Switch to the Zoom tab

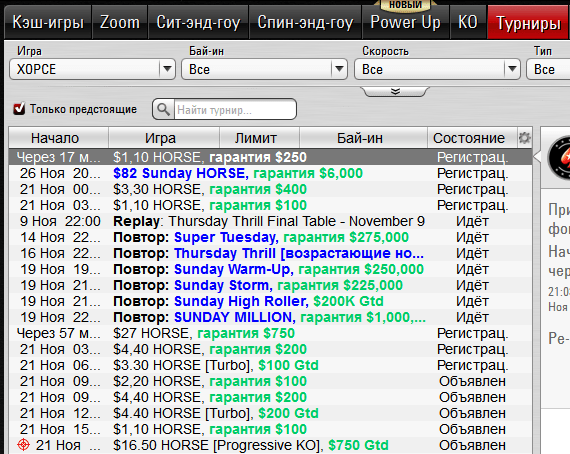[x=120, y=22]
